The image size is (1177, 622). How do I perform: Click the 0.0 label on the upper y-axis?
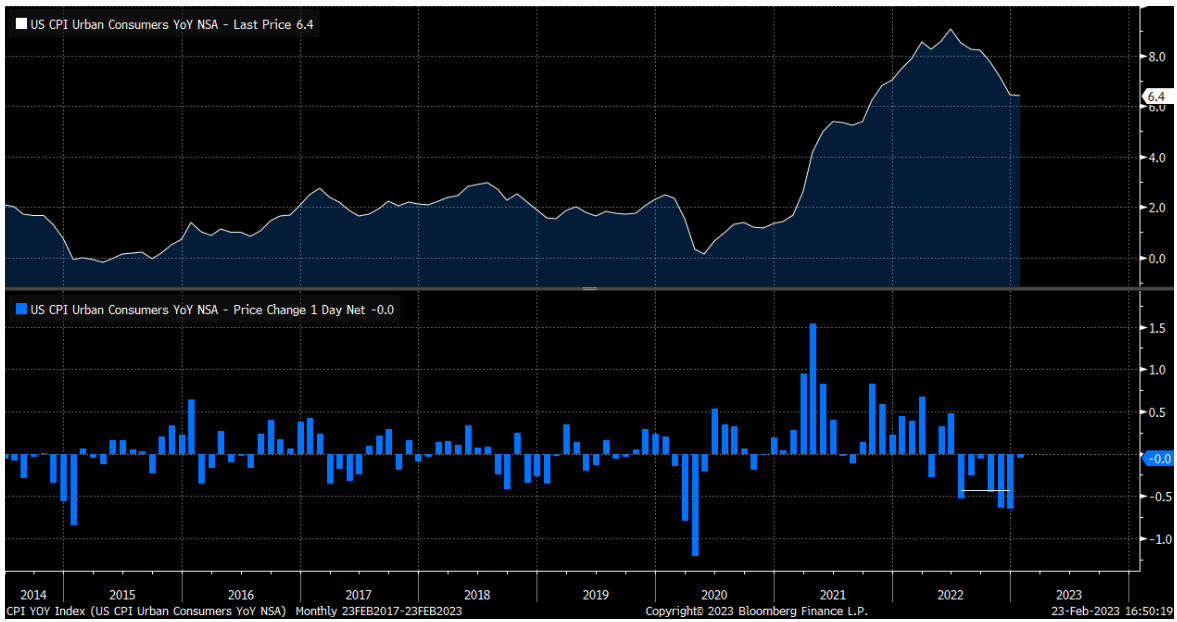[x=1156, y=259]
